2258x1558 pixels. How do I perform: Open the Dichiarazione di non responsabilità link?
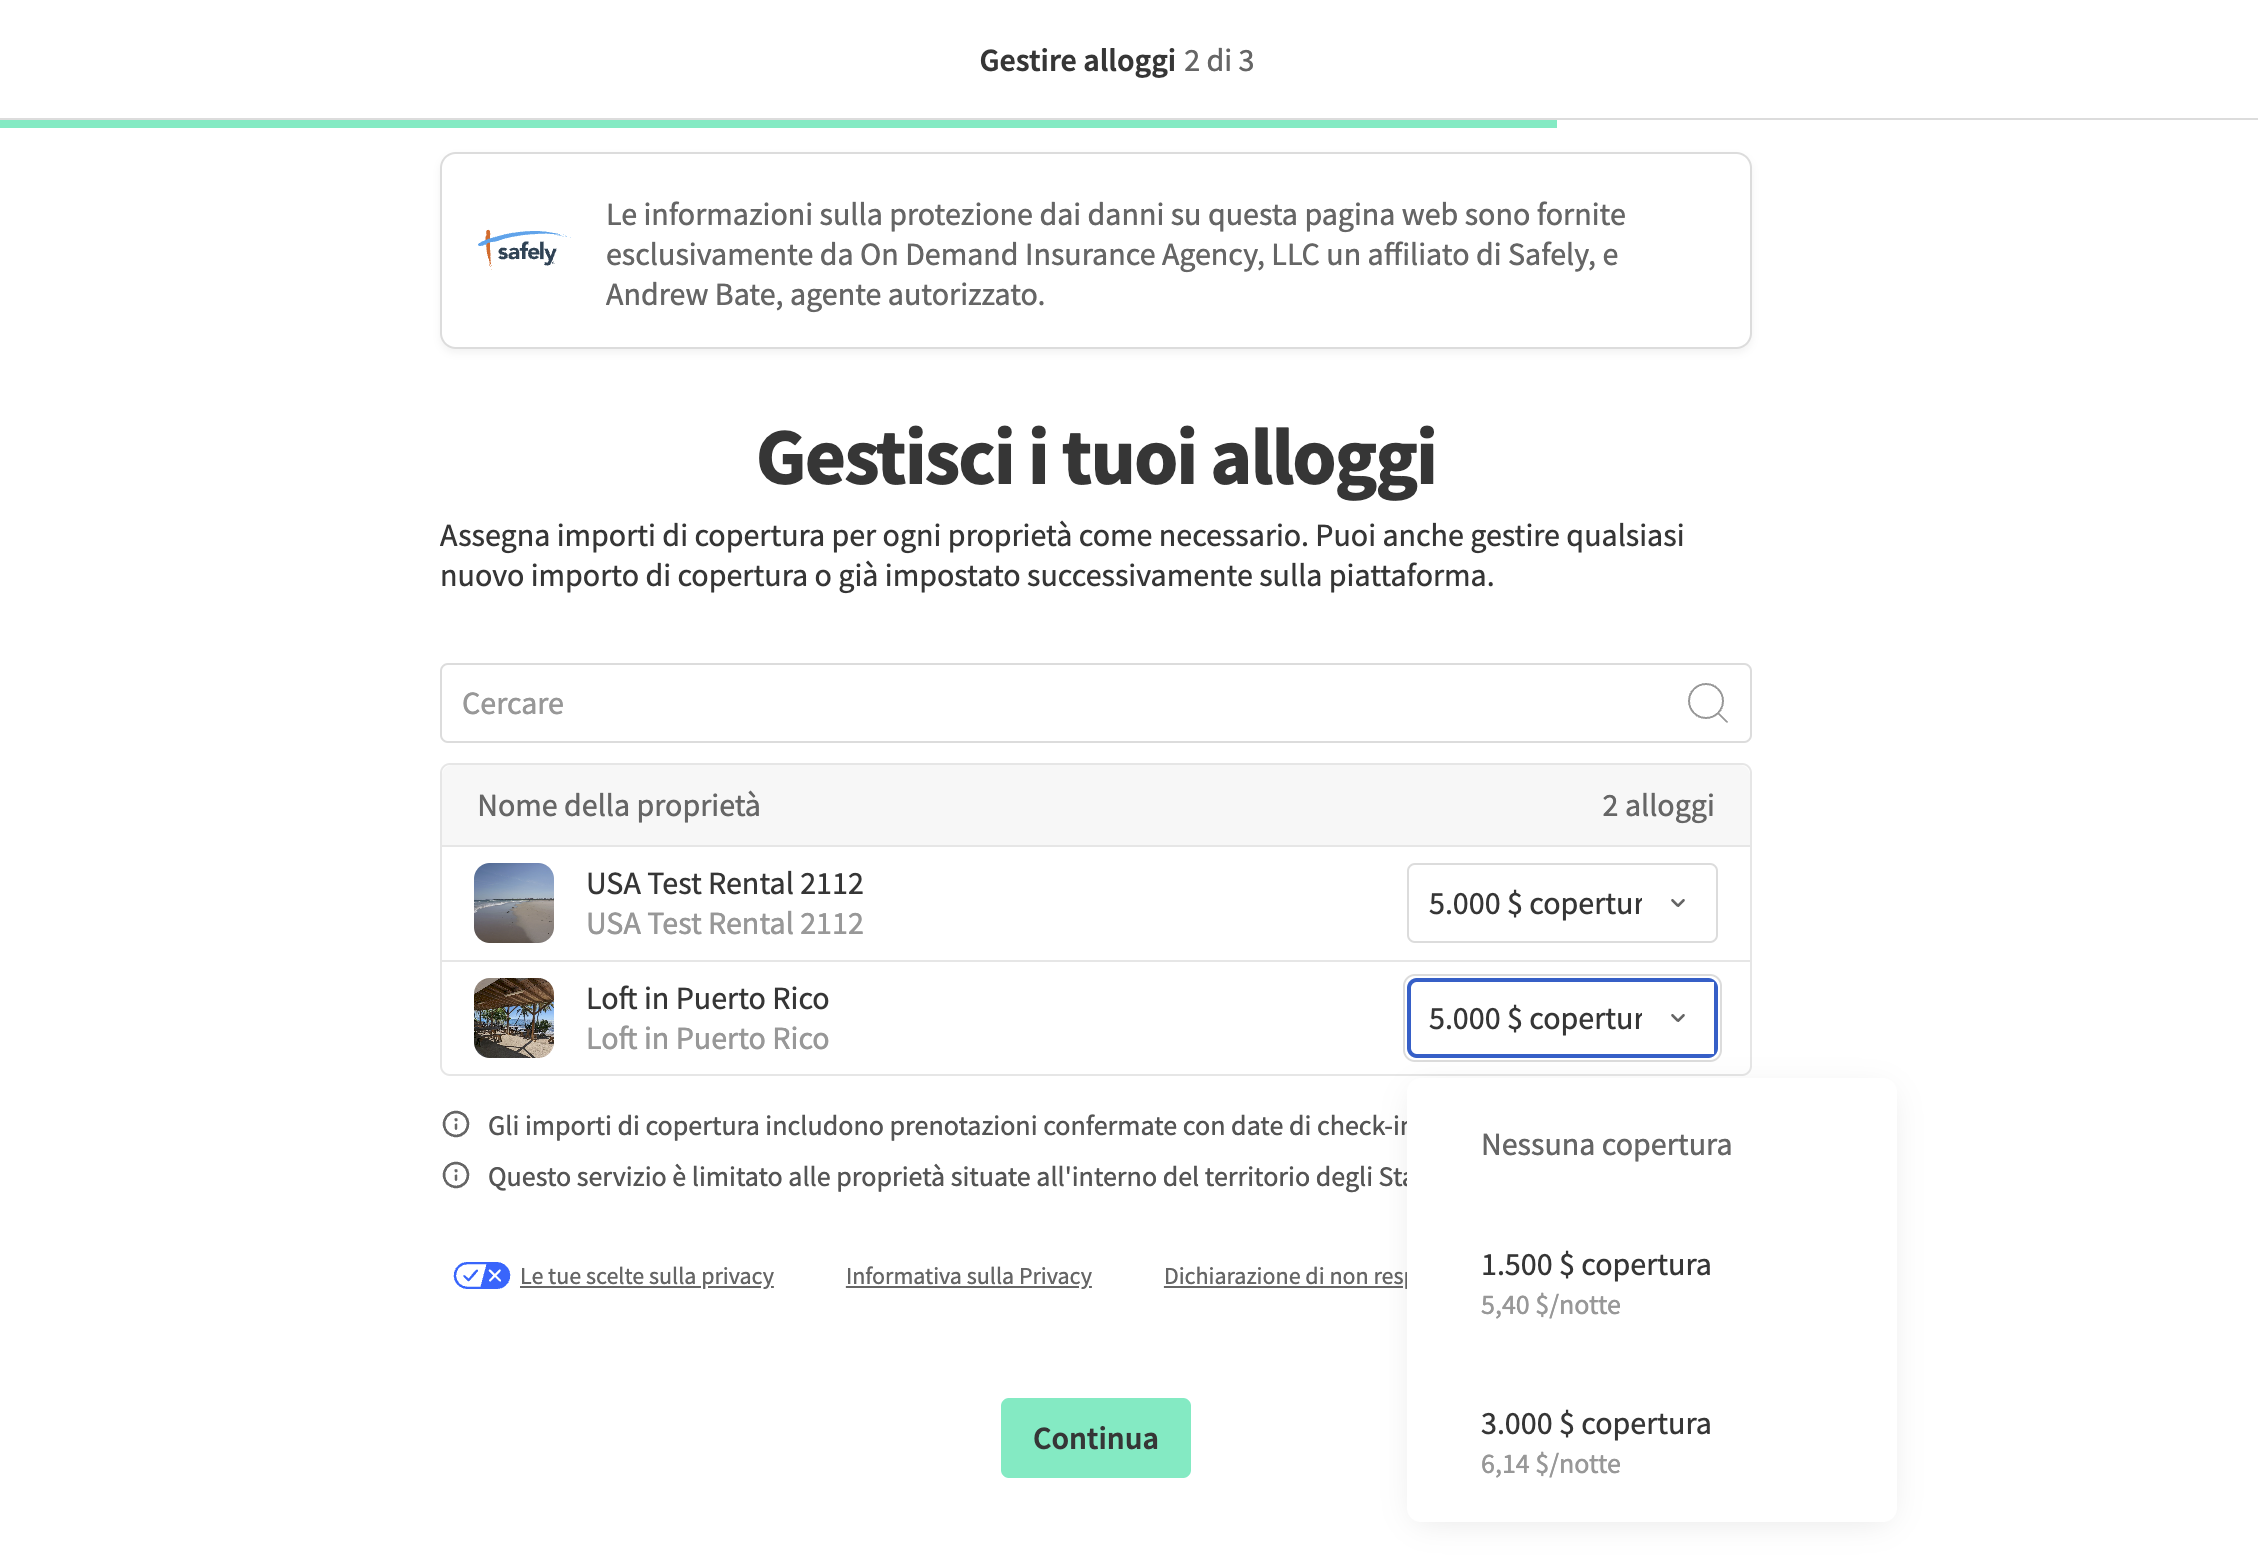pyautogui.click(x=1284, y=1276)
